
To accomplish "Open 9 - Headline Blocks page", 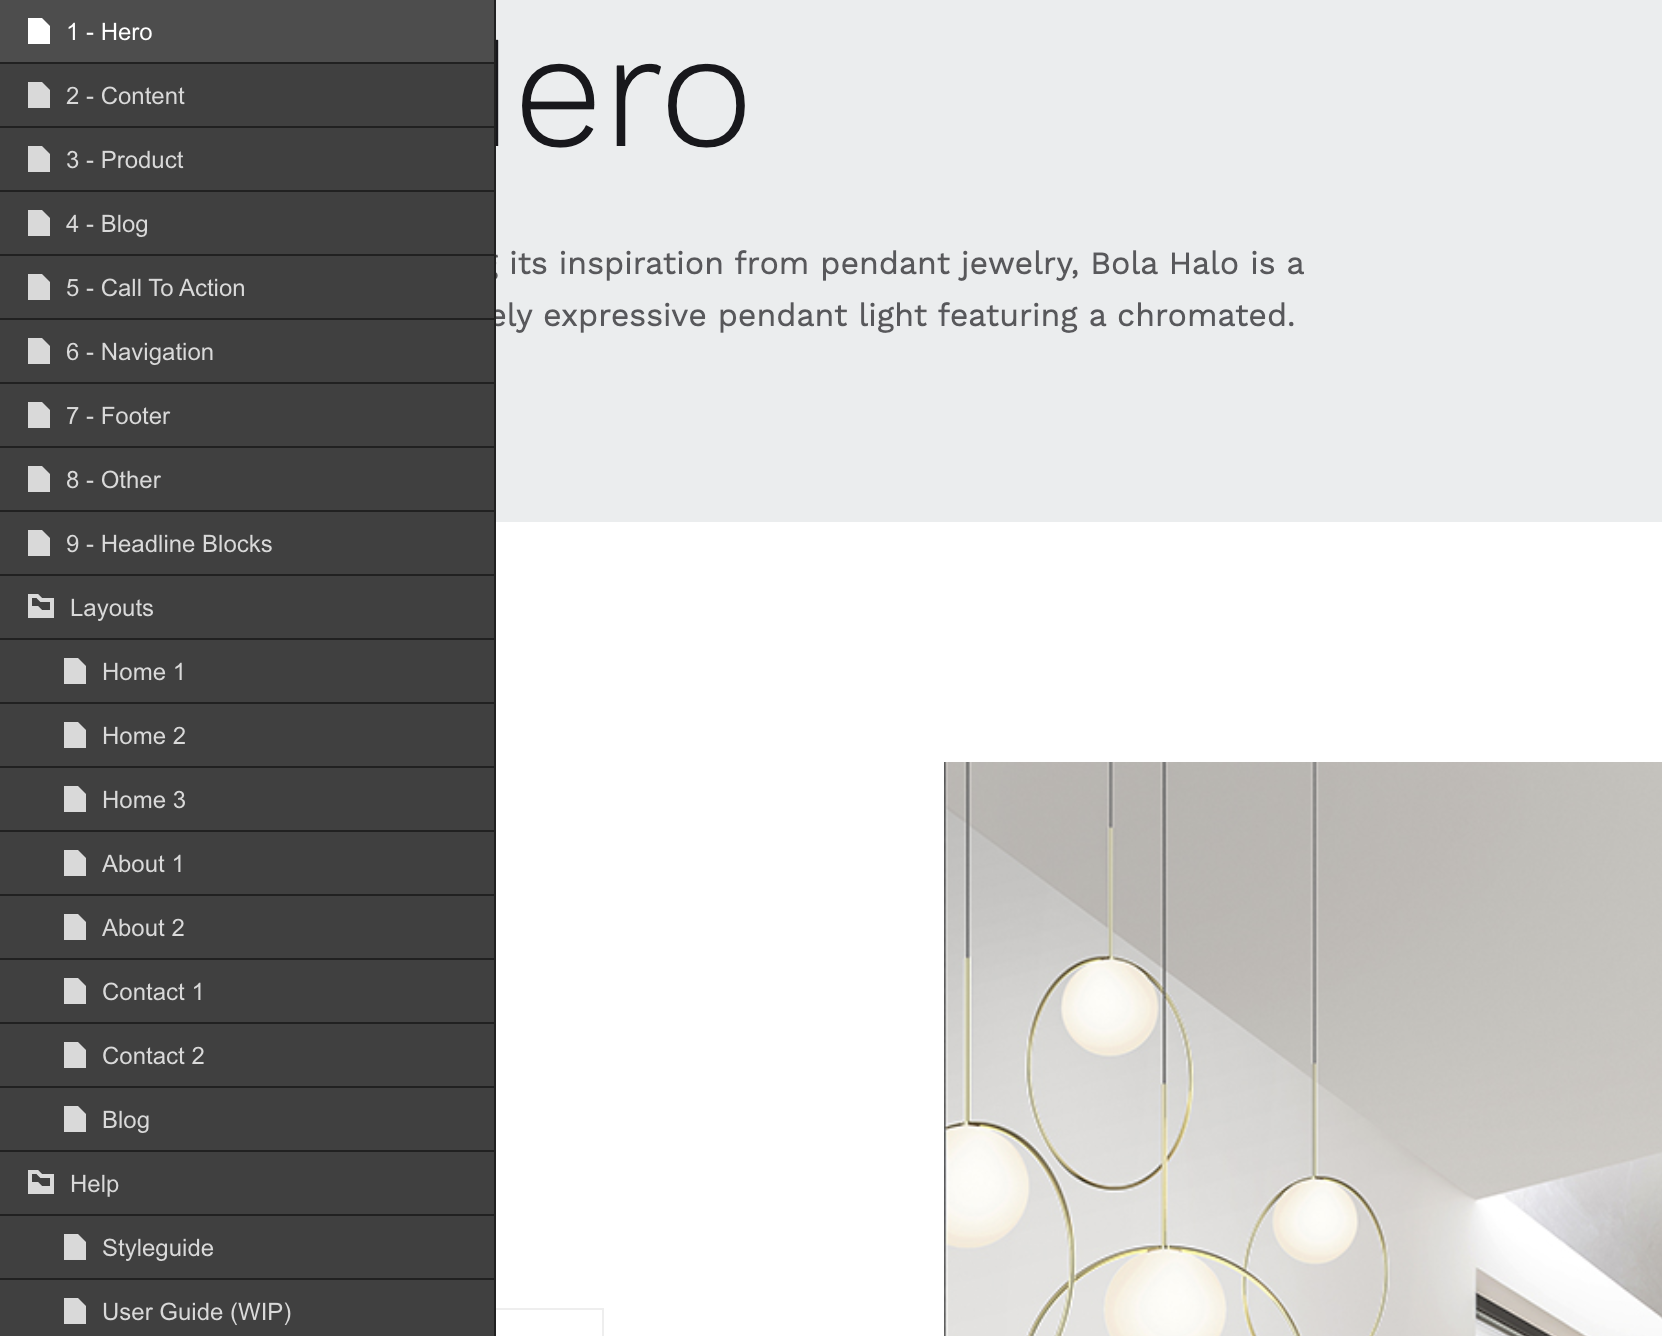I will pos(169,544).
